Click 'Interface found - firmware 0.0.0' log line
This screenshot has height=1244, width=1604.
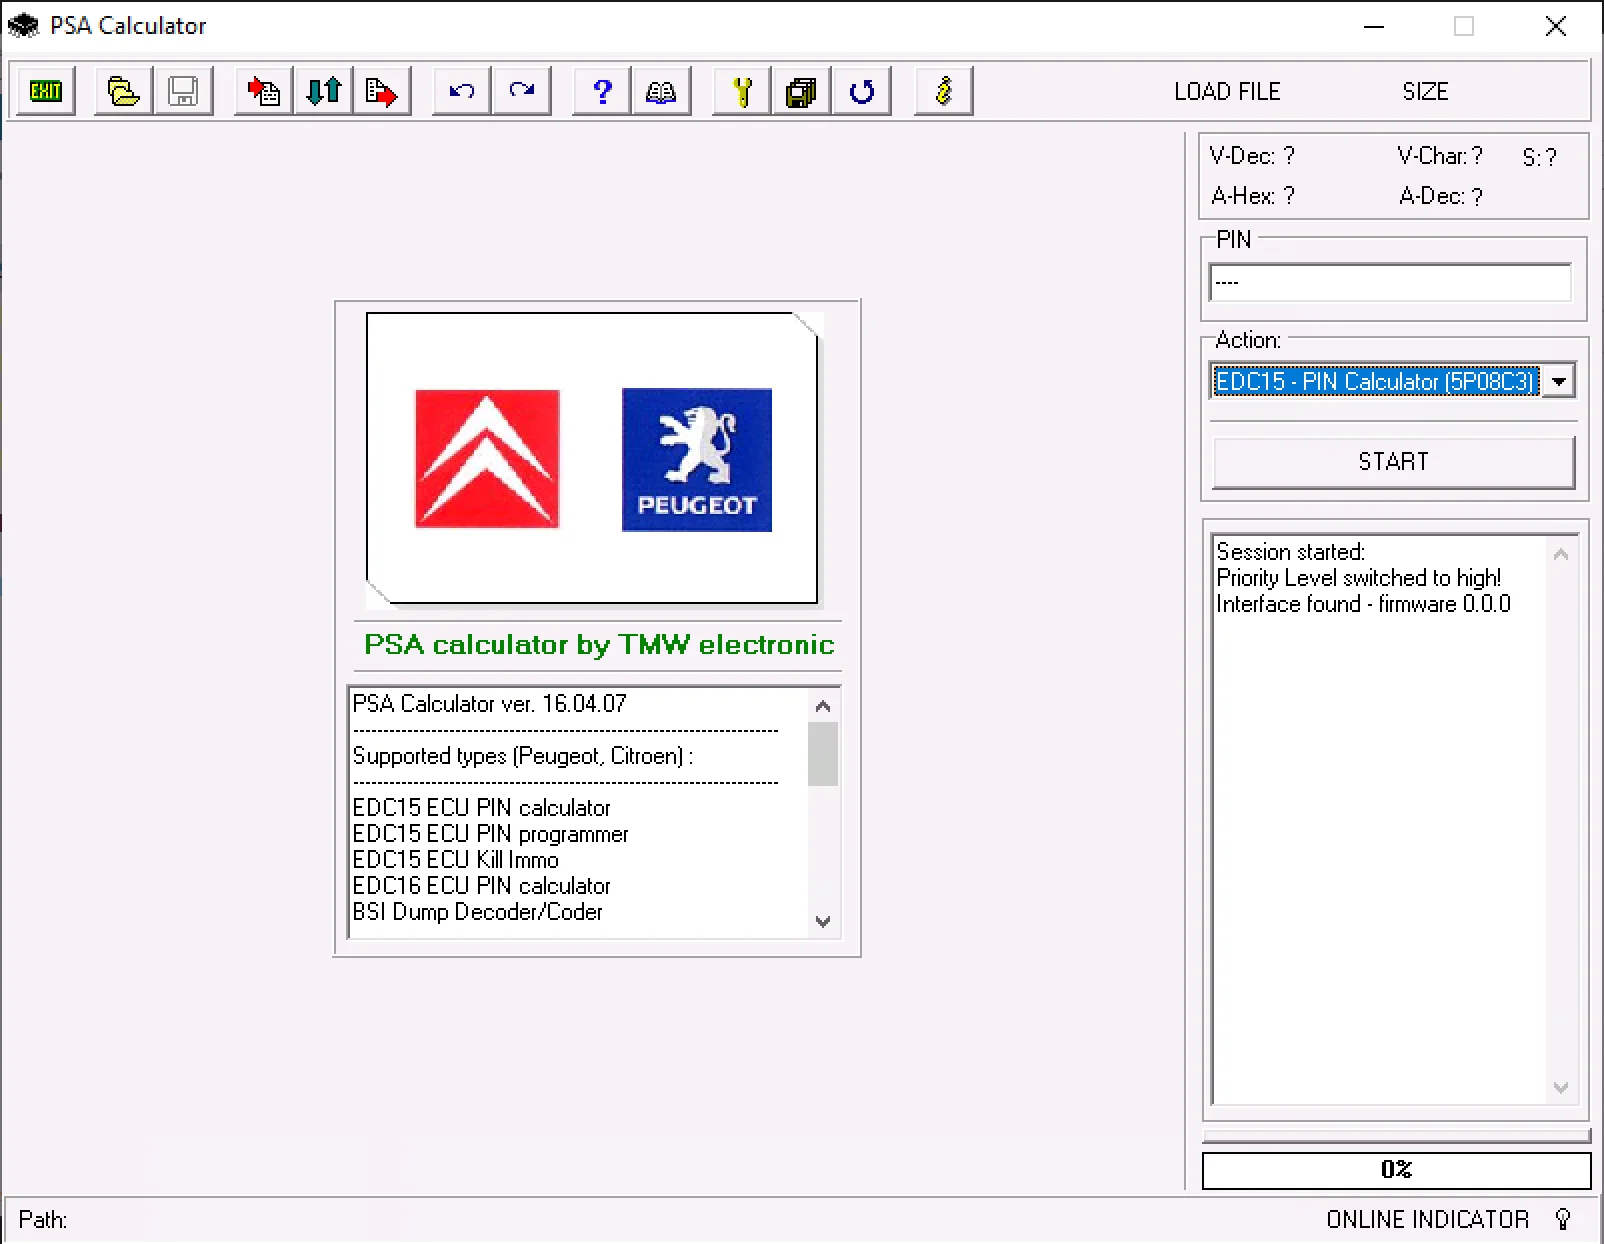tap(1363, 604)
